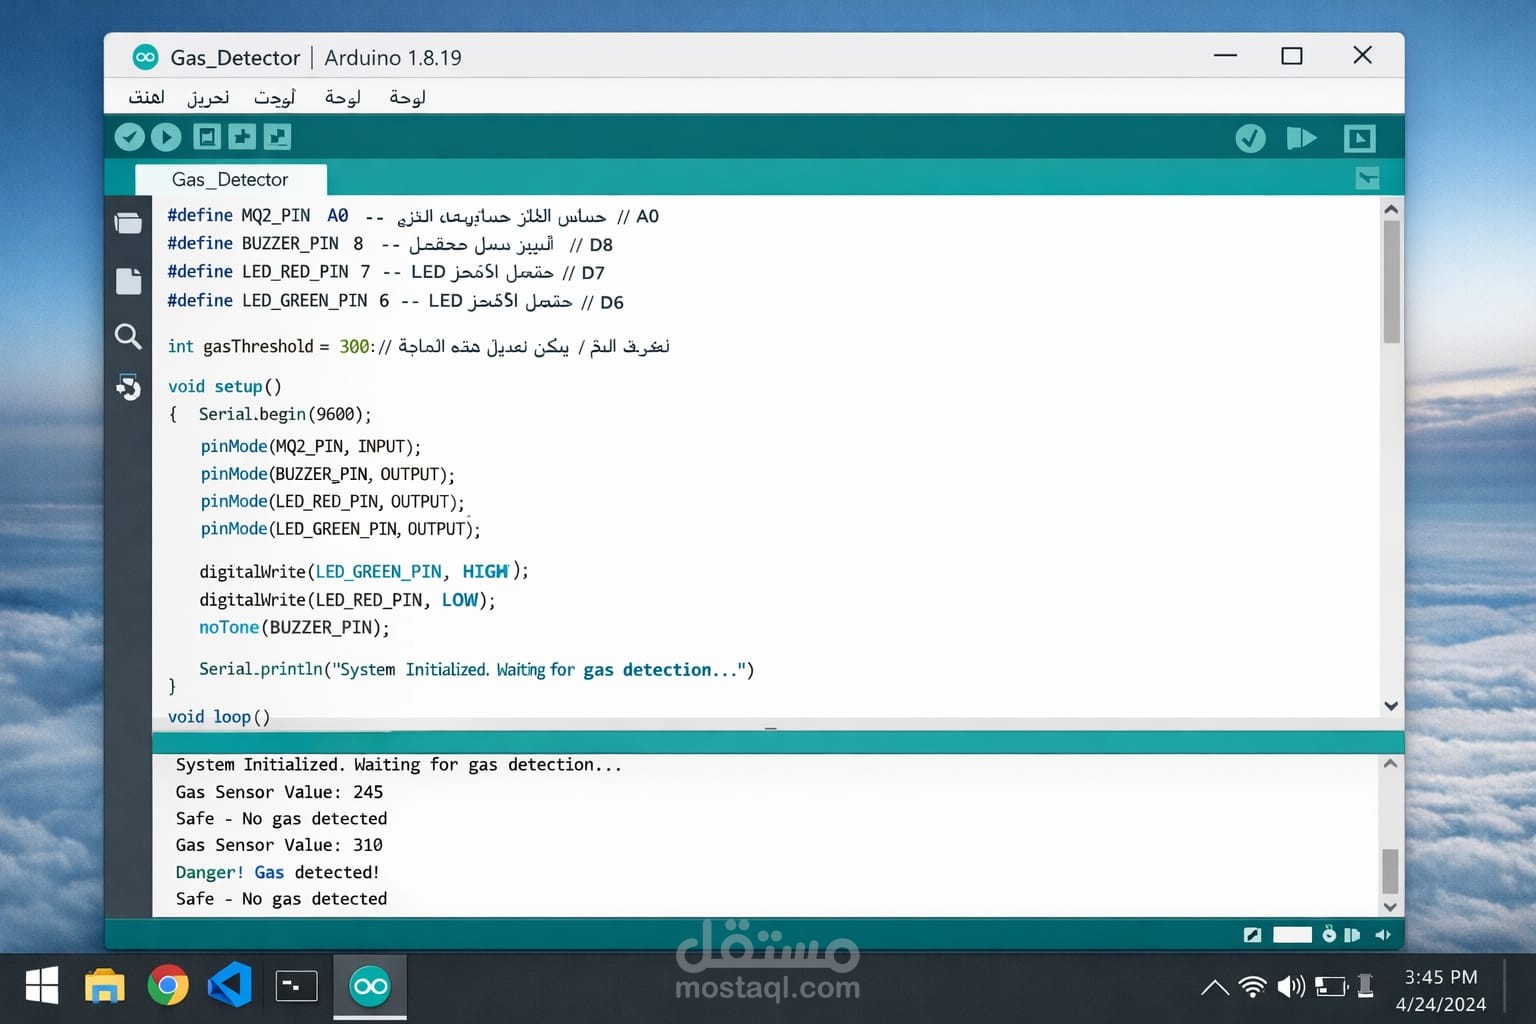The image size is (1536, 1024).
Task: Open the Windows Start menu
Action: [x=41, y=986]
